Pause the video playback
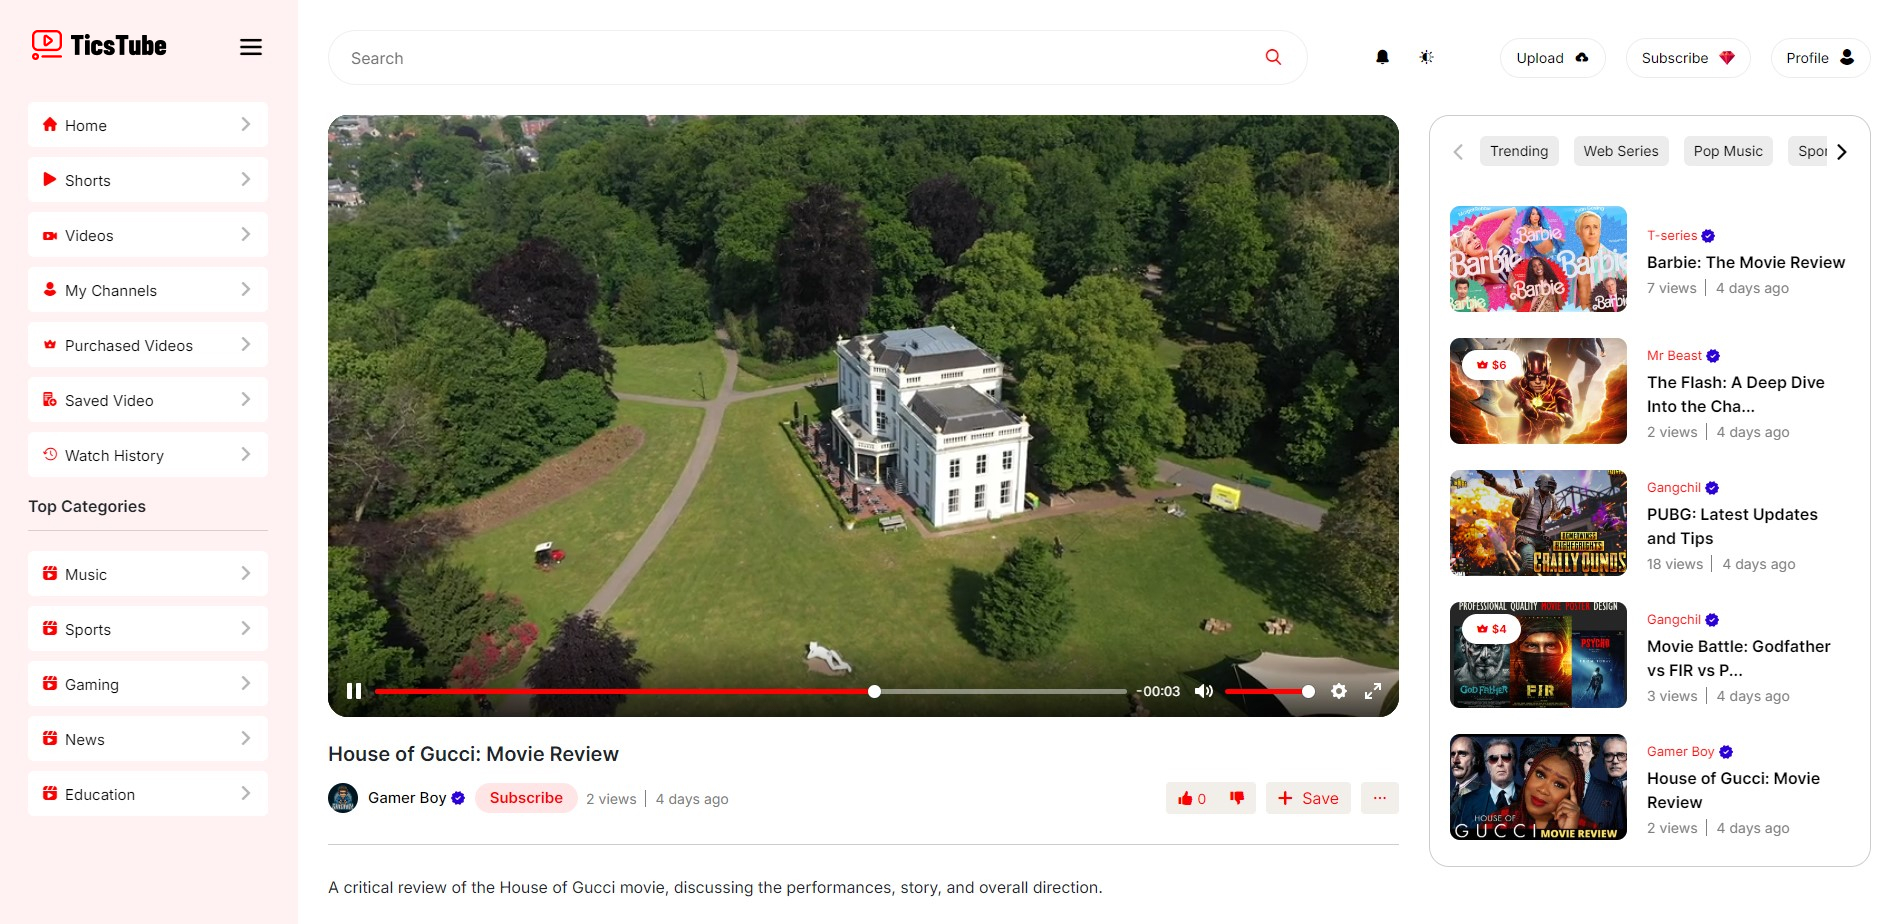 (354, 691)
